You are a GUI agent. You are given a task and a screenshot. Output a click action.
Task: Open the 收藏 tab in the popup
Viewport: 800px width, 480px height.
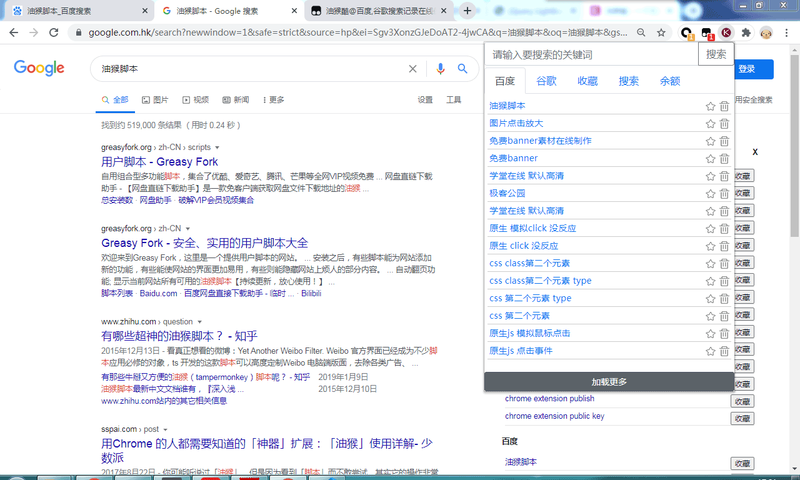tap(588, 81)
